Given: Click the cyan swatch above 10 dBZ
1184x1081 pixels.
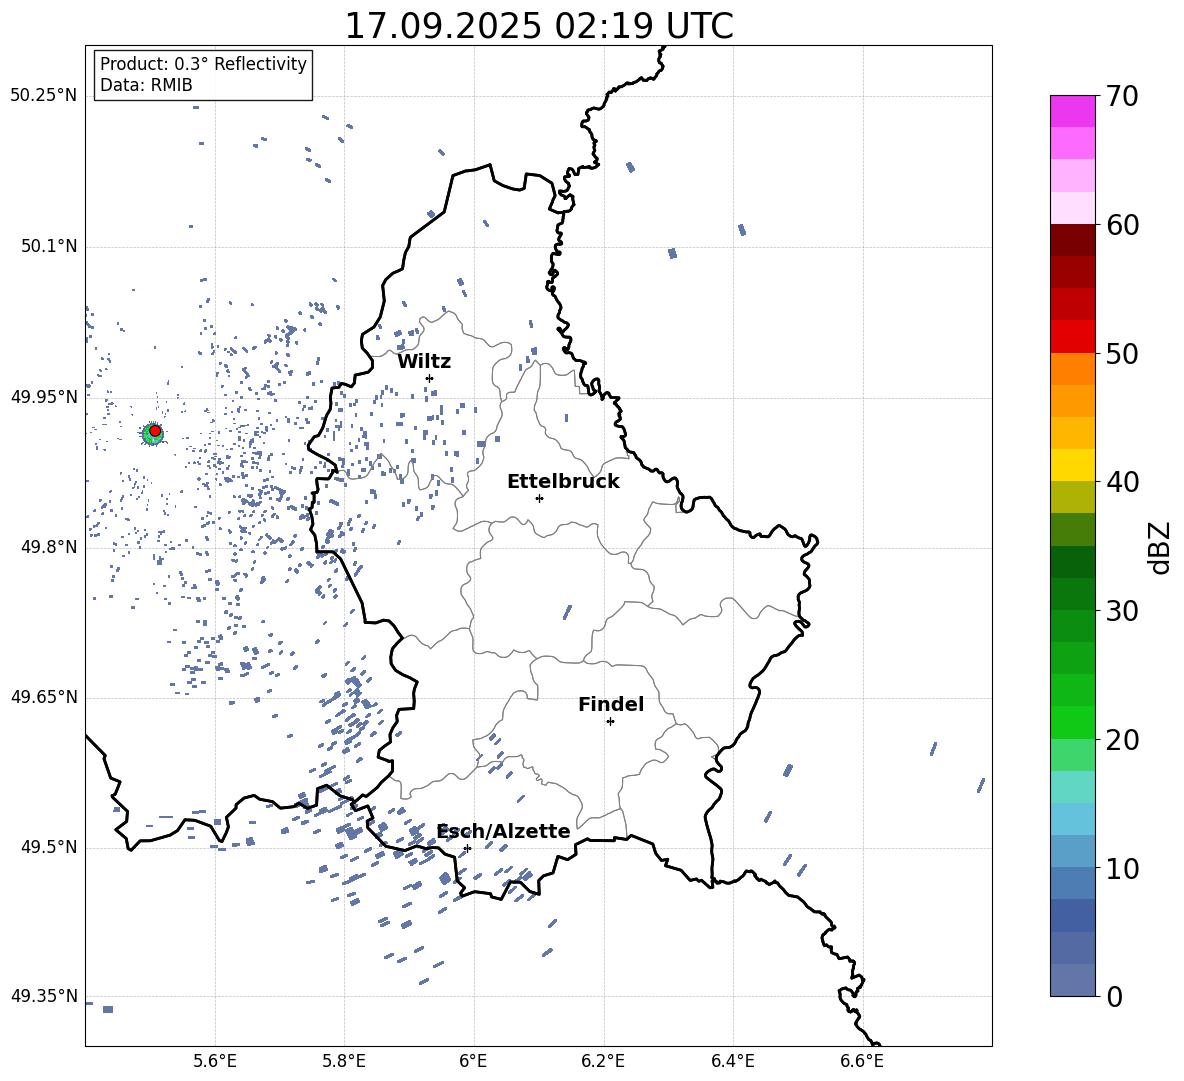Looking at the screenshot, I should pos(1073,819).
